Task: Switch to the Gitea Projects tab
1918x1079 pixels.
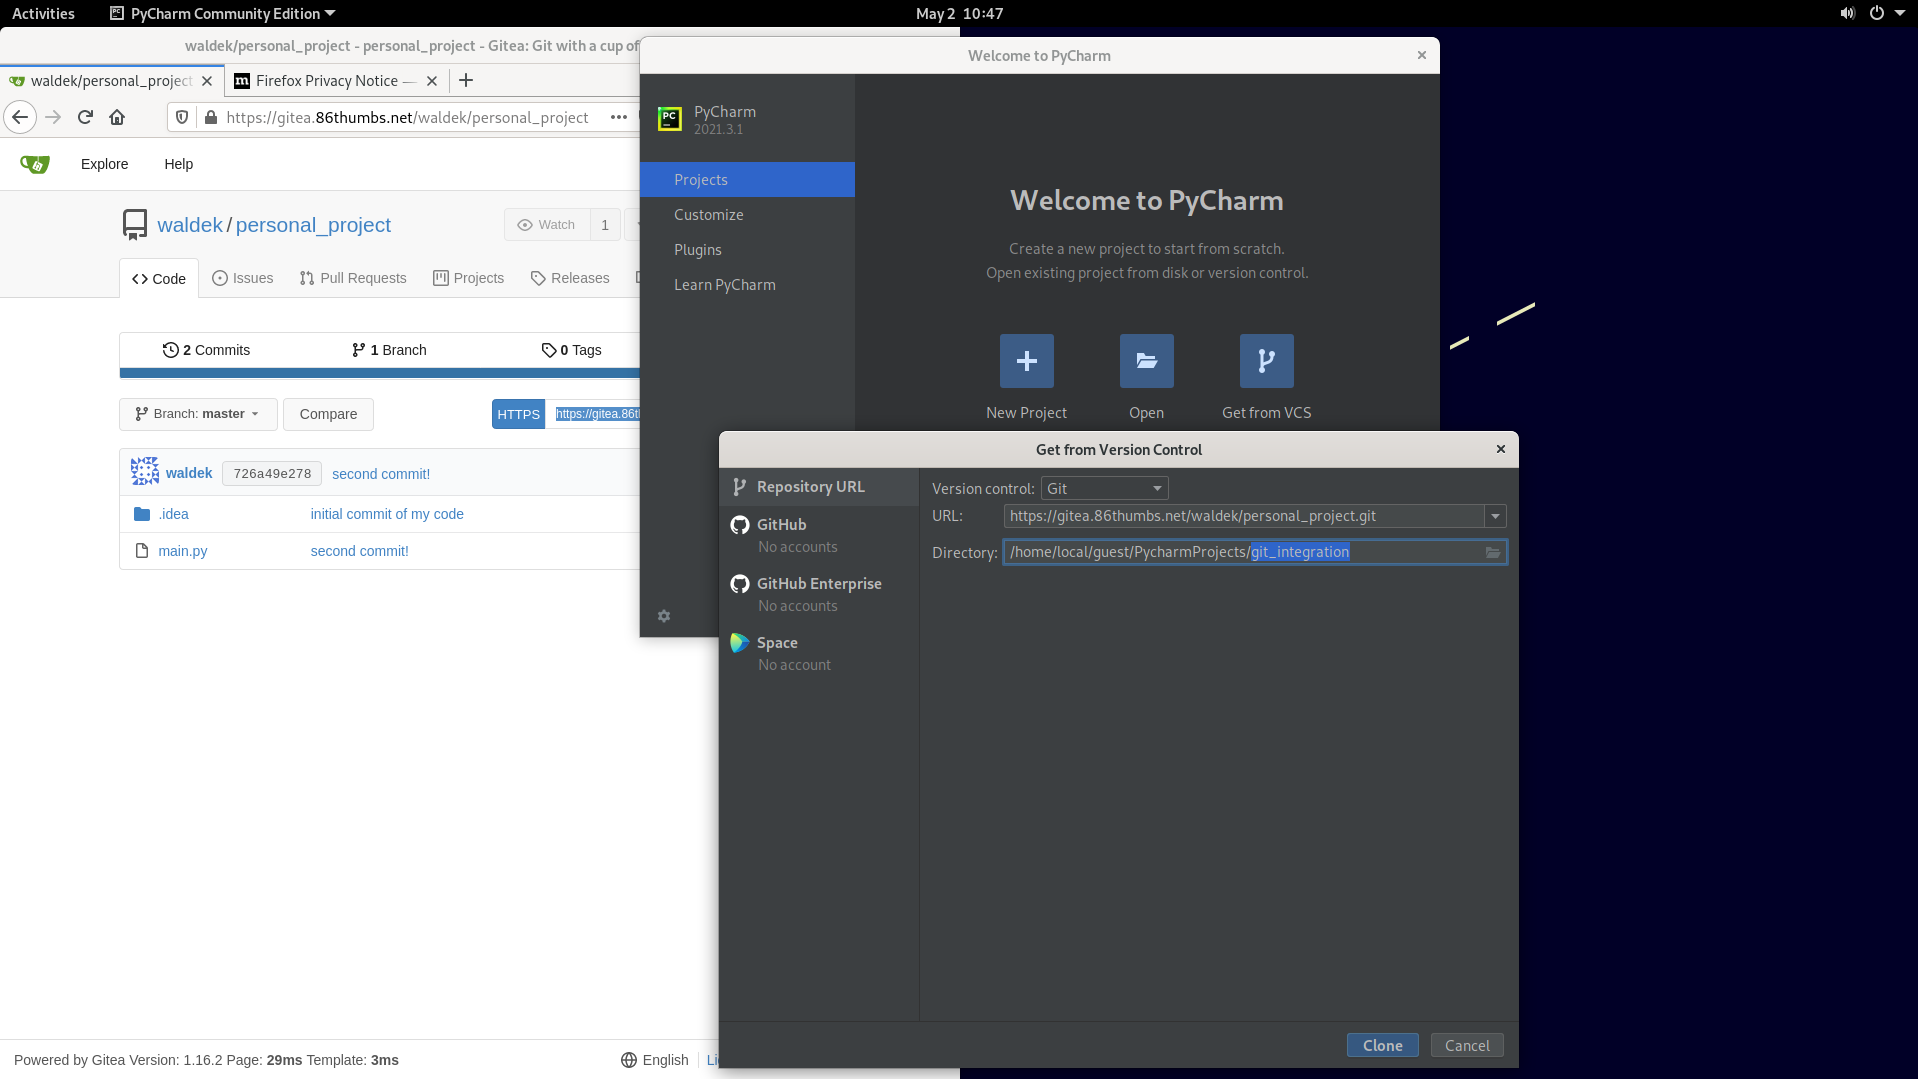Action: [x=468, y=278]
